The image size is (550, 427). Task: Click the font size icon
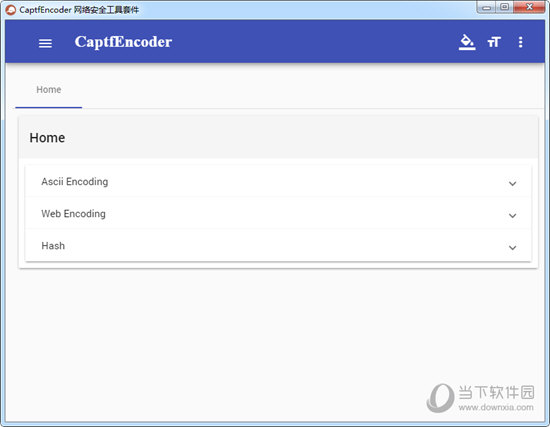point(494,42)
